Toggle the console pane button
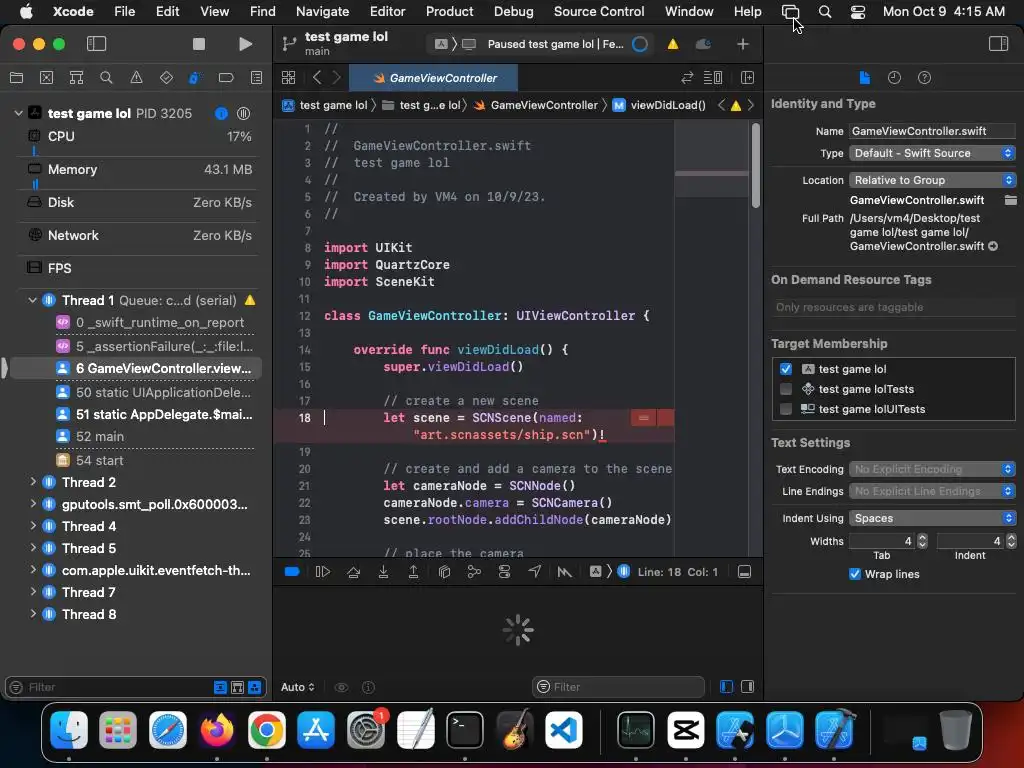Screen dimensions: 1024x768 pos(748,686)
